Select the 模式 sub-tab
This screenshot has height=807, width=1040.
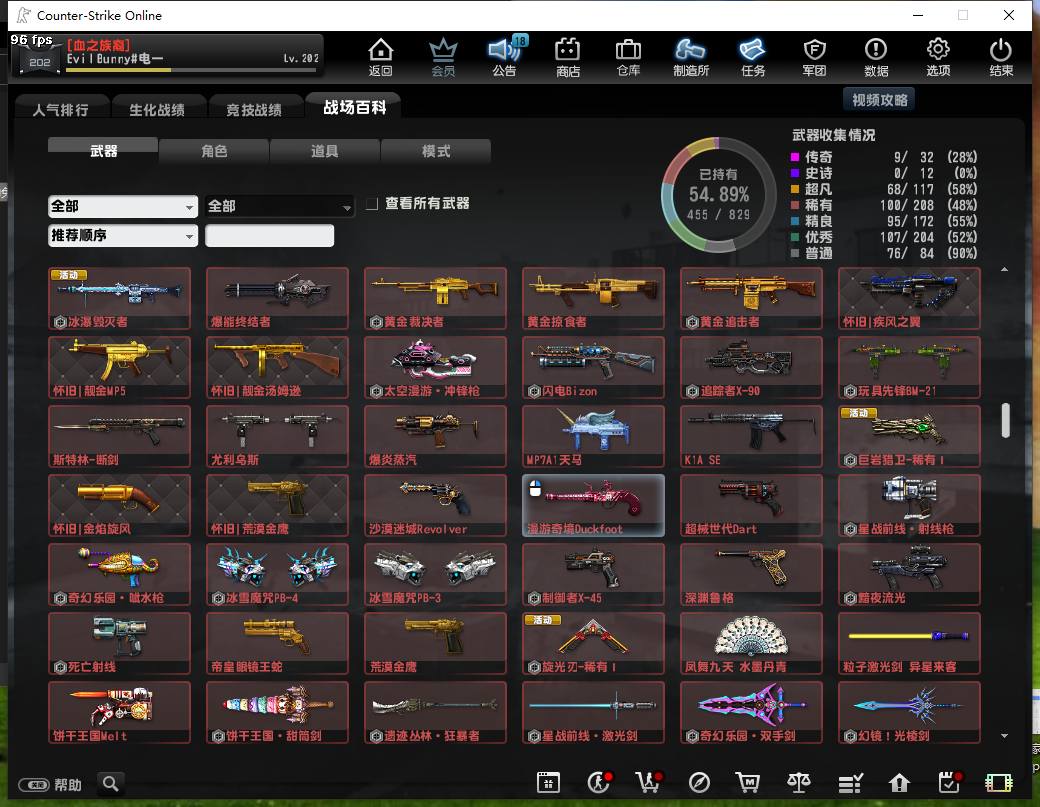(436, 151)
